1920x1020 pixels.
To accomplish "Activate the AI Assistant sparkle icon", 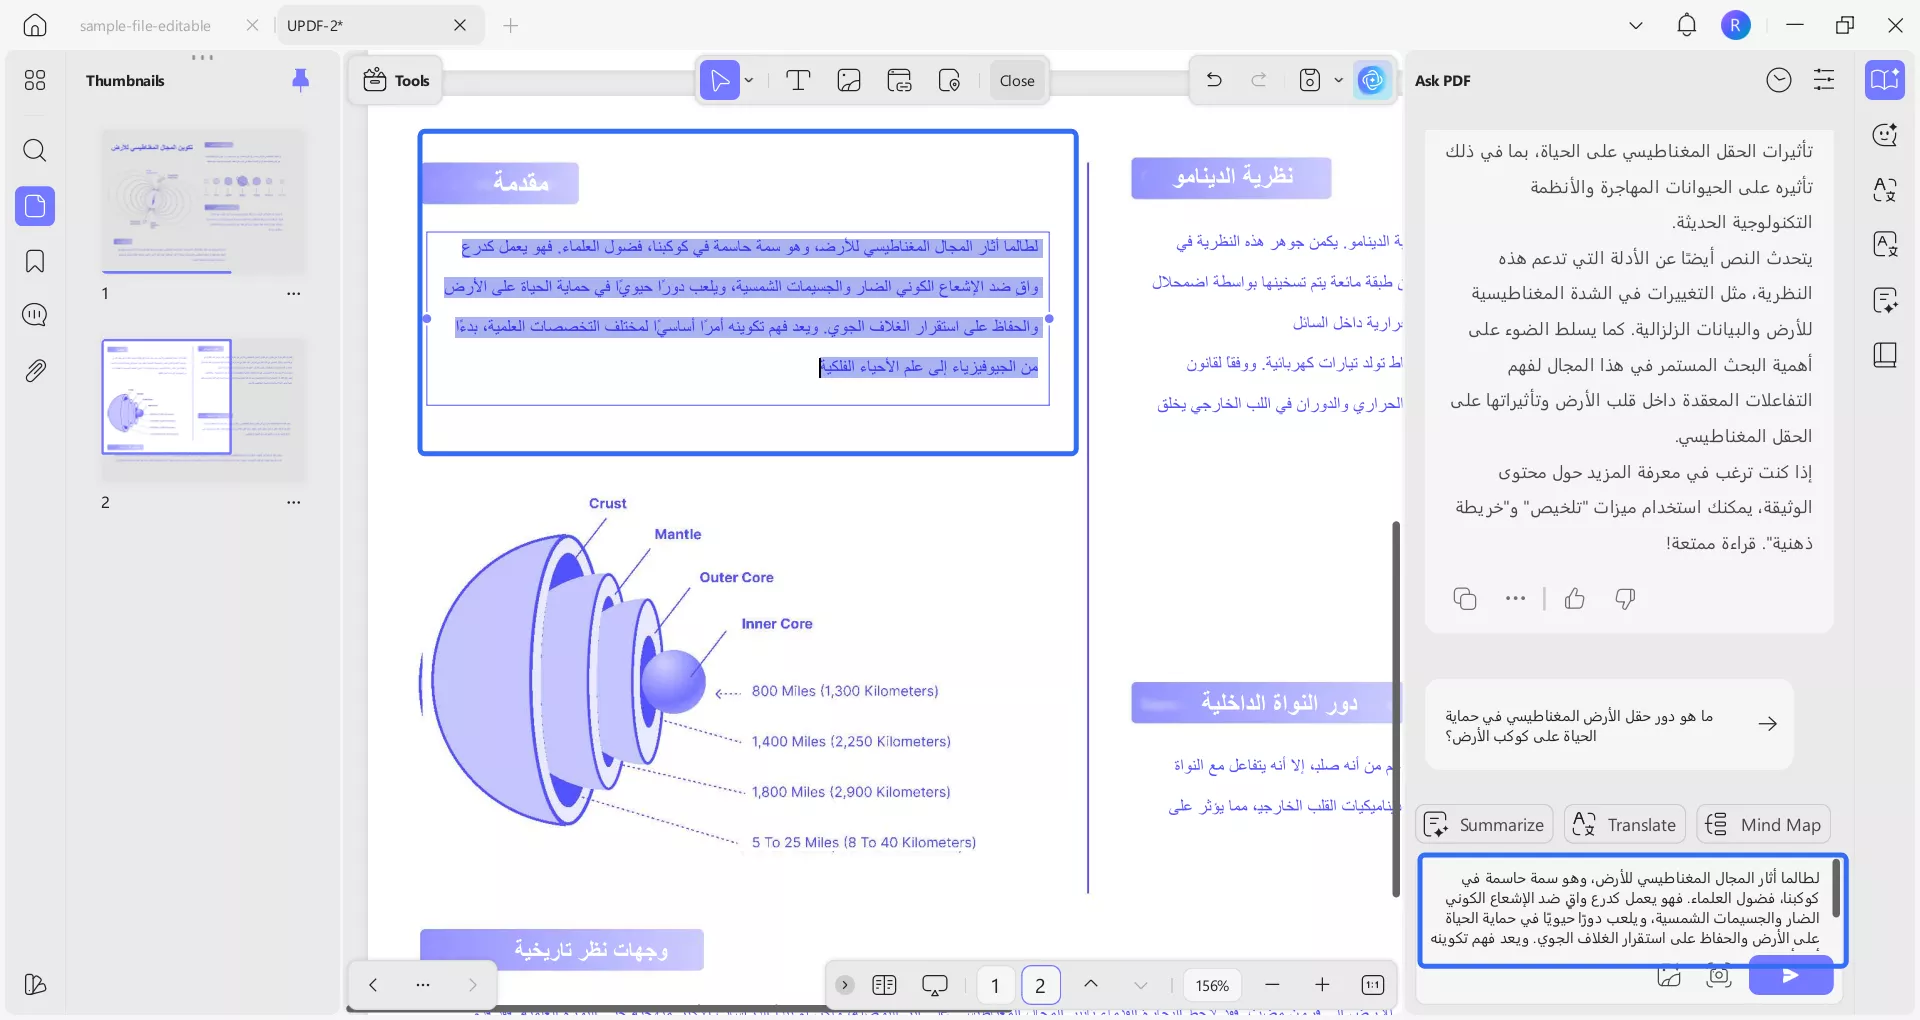I will click(x=1372, y=80).
